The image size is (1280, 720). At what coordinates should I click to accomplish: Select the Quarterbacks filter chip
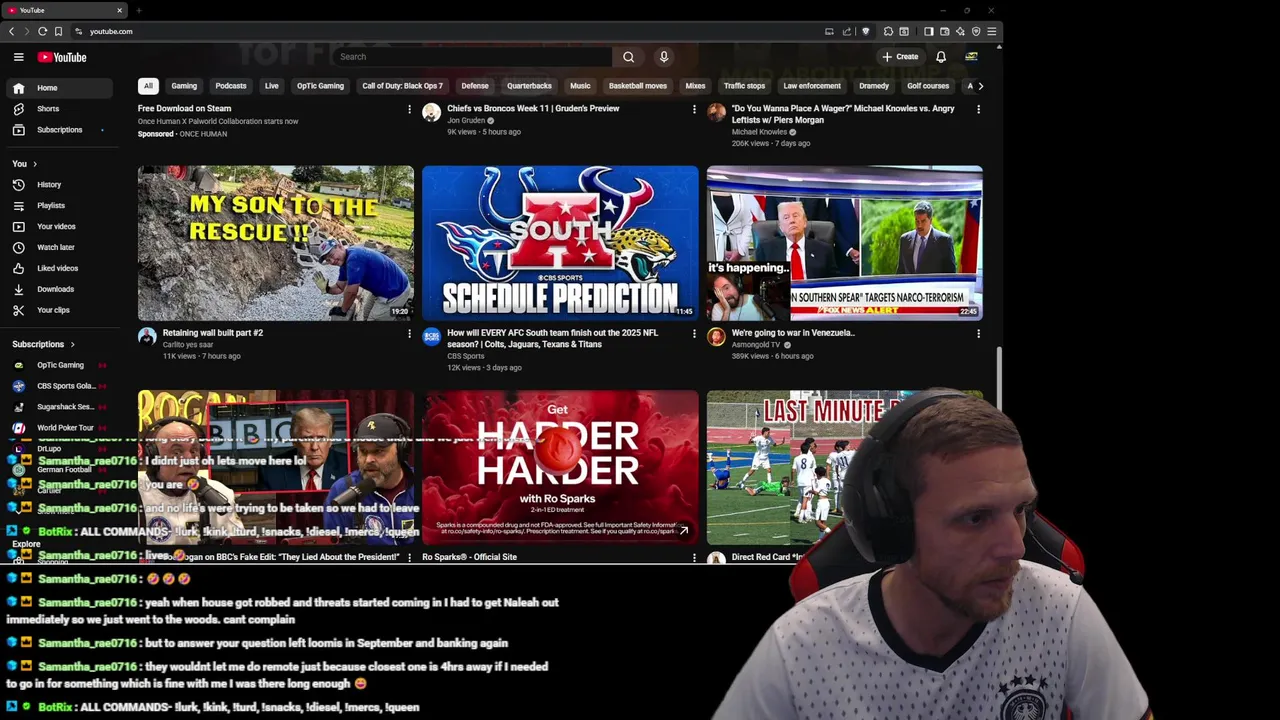pyautogui.click(x=529, y=86)
